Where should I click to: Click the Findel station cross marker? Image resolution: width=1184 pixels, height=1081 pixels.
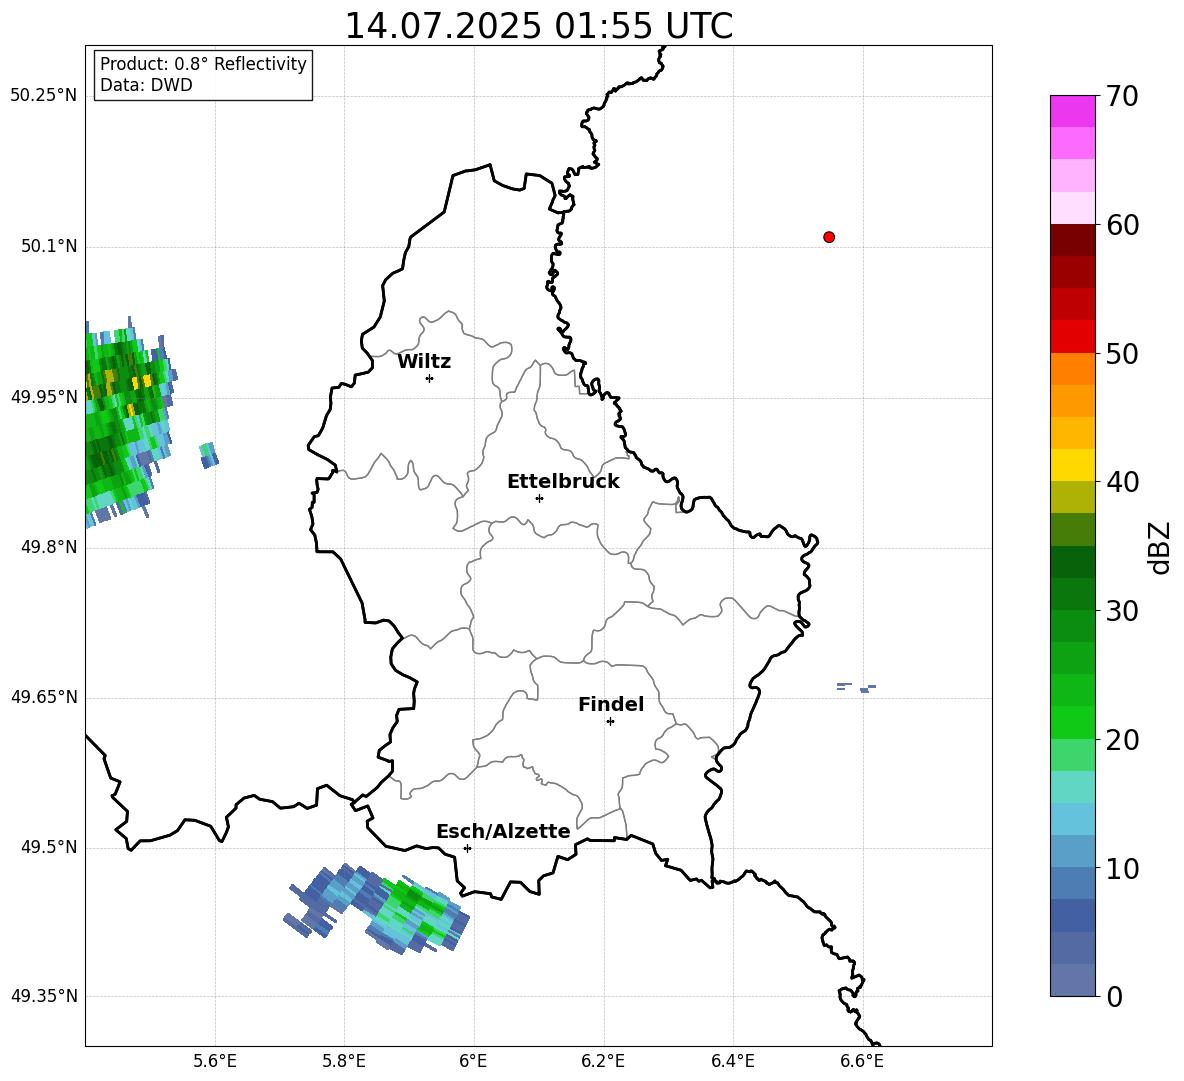point(610,722)
